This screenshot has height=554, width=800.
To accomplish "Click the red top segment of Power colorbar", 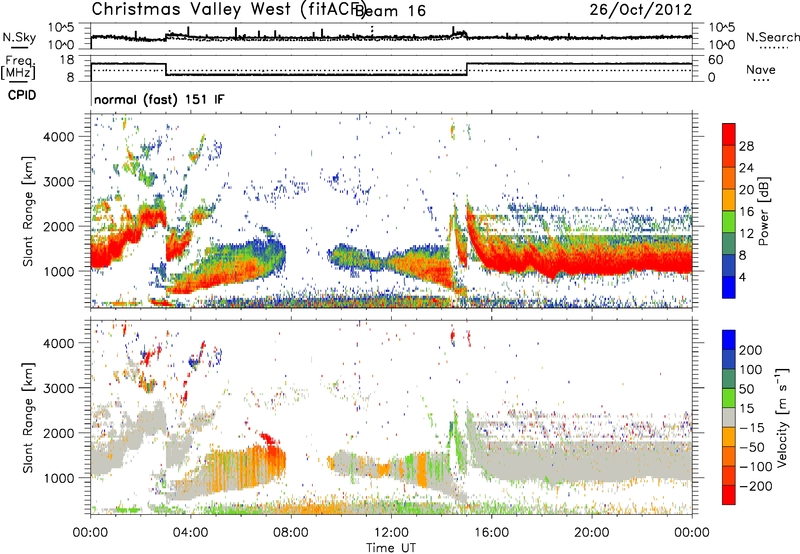I will (729, 134).
